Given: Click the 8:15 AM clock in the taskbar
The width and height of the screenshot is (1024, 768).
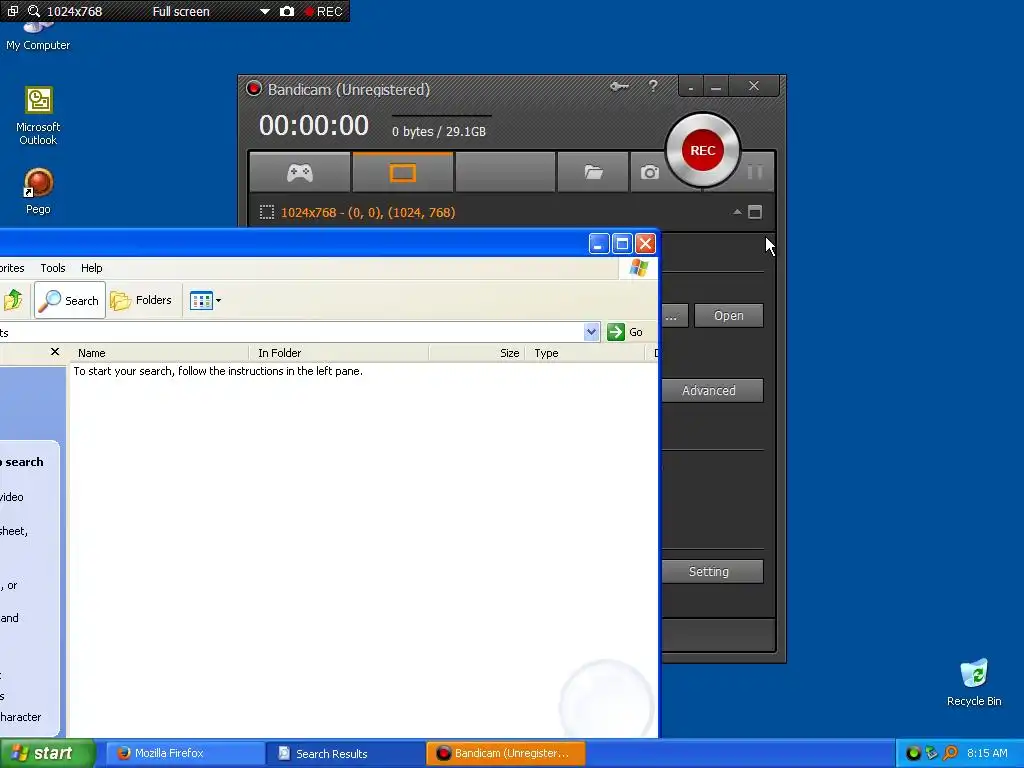Looking at the screenshot, I should coord(987,753).
